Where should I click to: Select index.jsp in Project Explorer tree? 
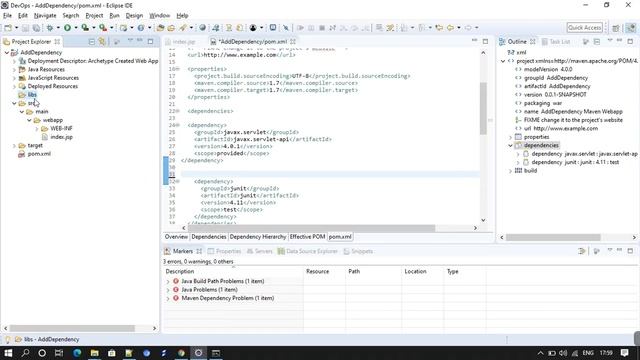click(62, 137)
